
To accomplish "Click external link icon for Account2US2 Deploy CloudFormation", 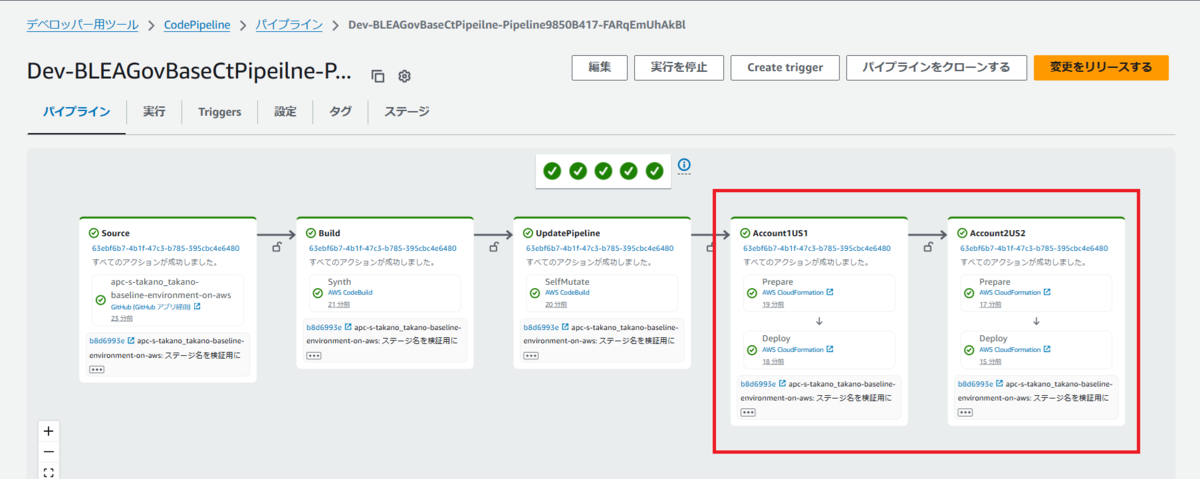I will click(x=1047, y=350).
